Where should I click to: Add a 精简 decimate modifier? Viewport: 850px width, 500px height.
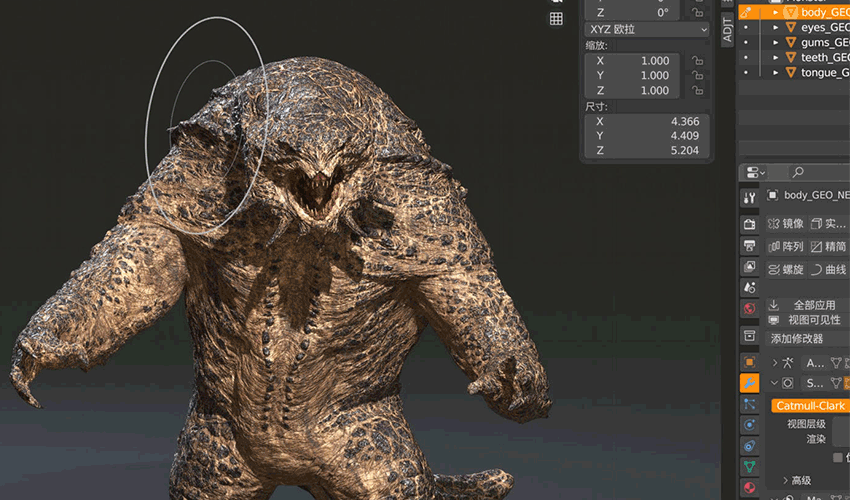tap(828, 247)
